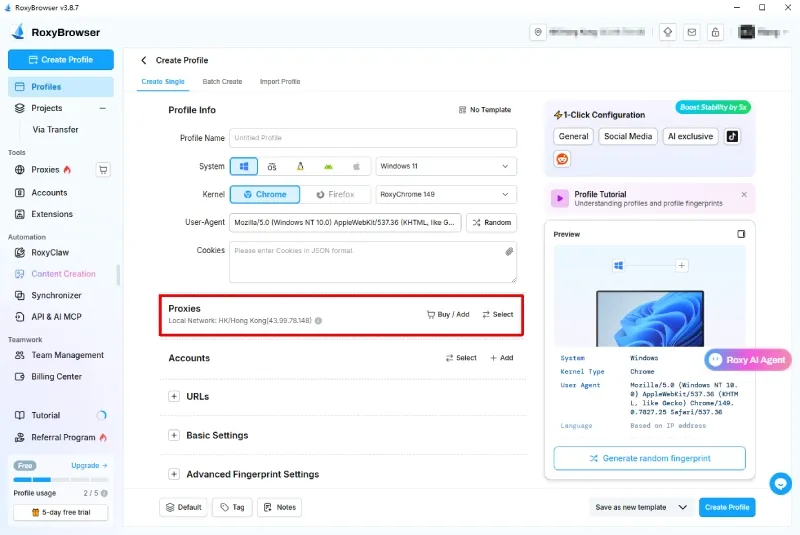Open the Projects sidebar item
Viewport: 800px width, 535px height.
tap(46, 108)
